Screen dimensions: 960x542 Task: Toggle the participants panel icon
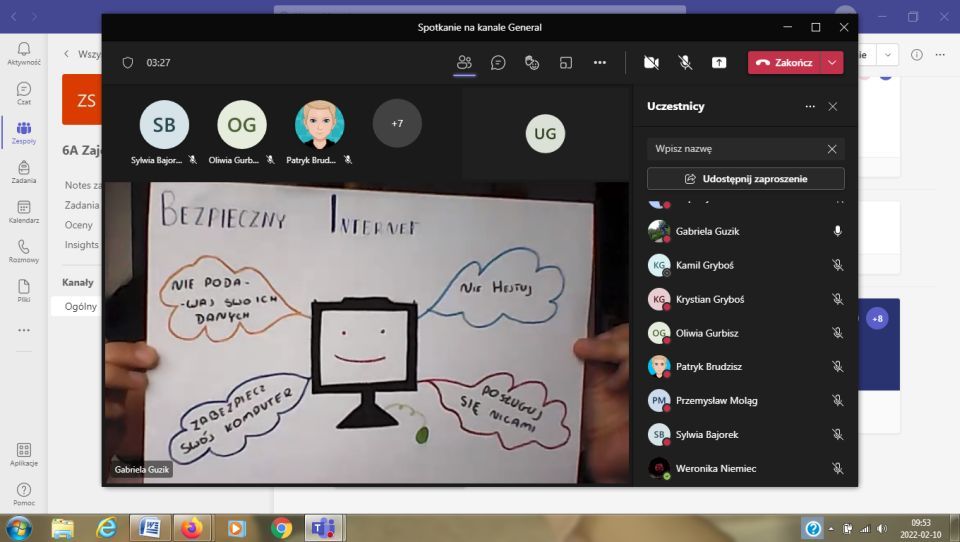pos(464,62)
